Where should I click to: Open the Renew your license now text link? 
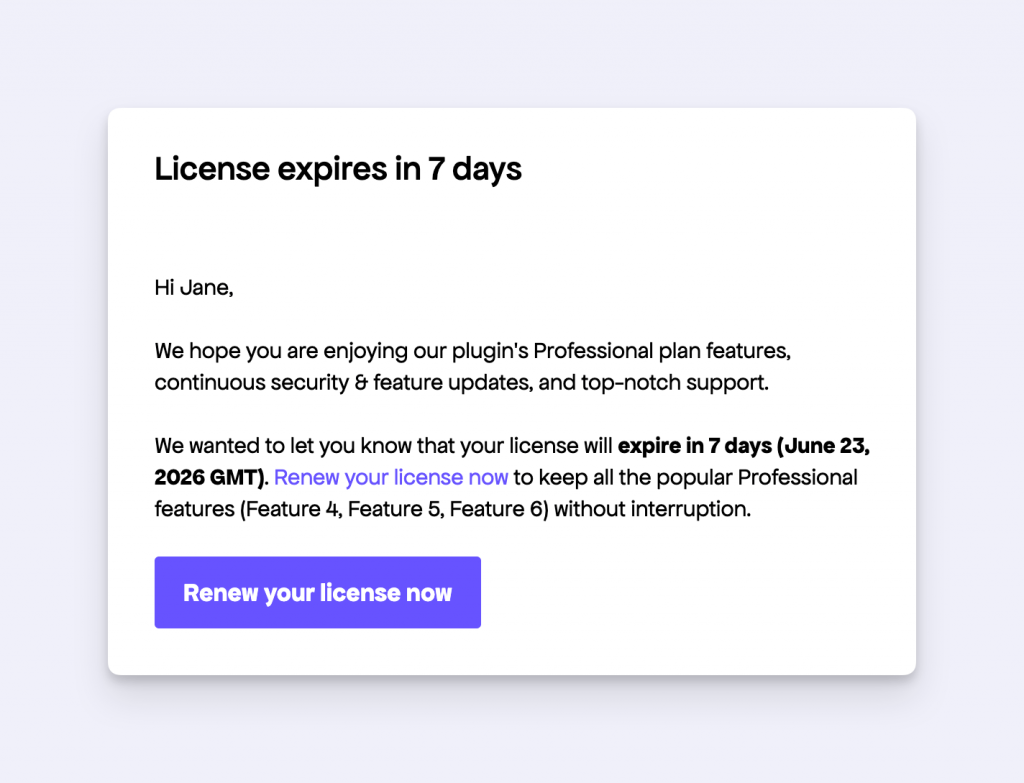click(391, 477)
